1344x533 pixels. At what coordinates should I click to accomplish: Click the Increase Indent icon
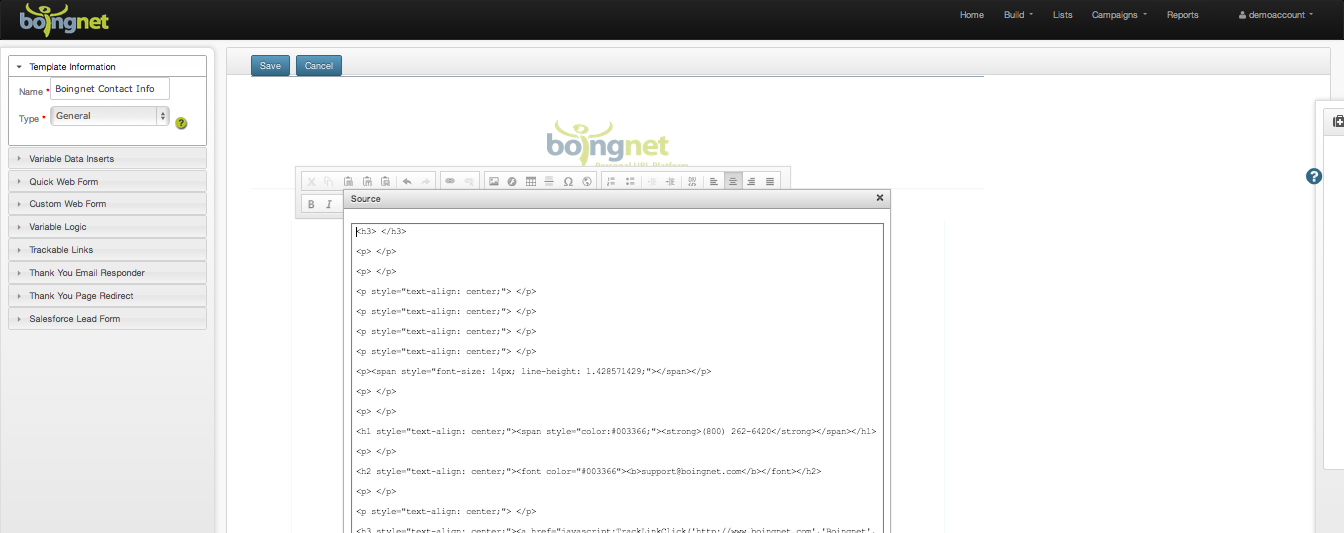(x=670, y=181)
